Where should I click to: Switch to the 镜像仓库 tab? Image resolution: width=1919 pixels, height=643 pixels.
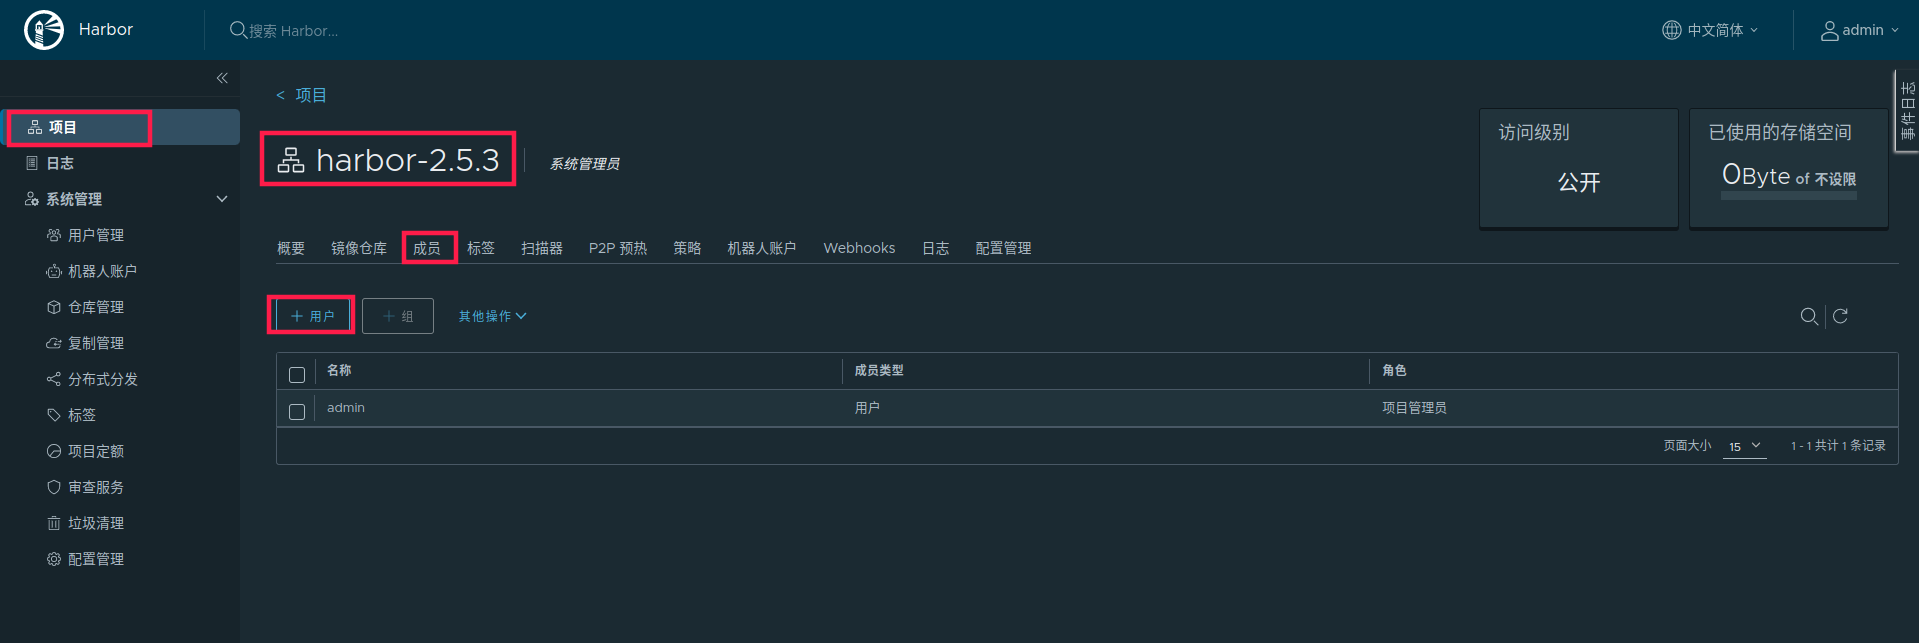coord(359,248)
